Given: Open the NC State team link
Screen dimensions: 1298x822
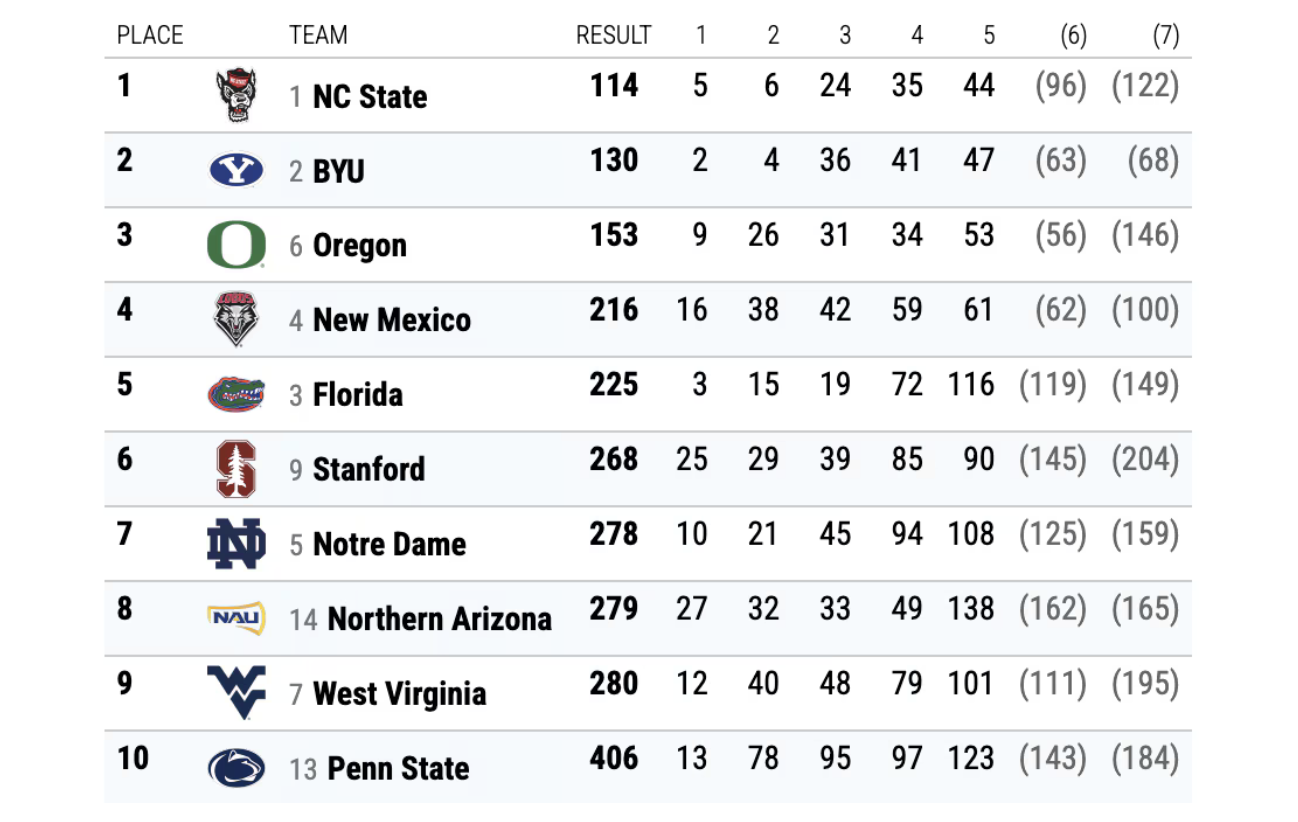Looking at the screenshot, I should tap(369, 97).
